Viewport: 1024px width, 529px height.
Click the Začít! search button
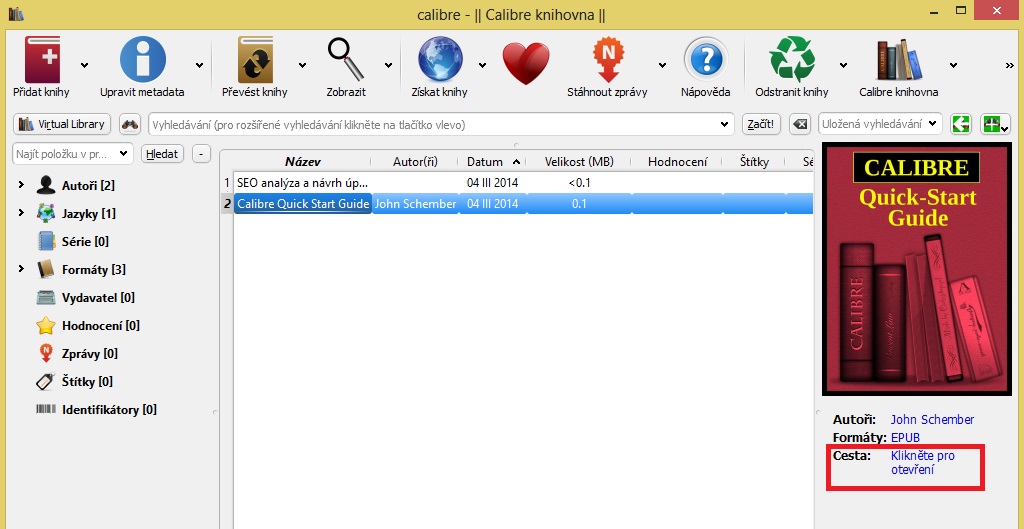click(x=761, y=124)
